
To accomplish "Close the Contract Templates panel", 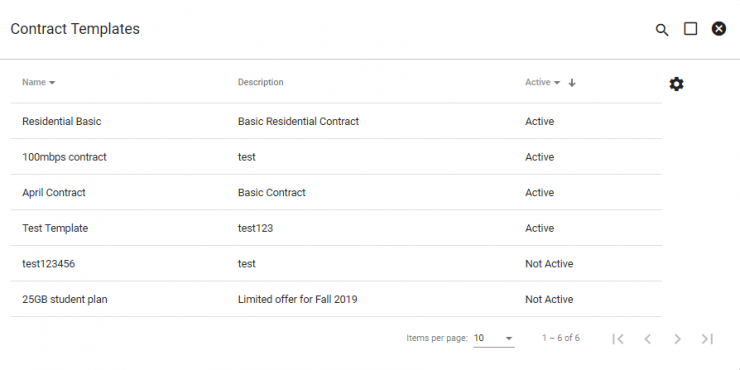I will click(719, 29).
